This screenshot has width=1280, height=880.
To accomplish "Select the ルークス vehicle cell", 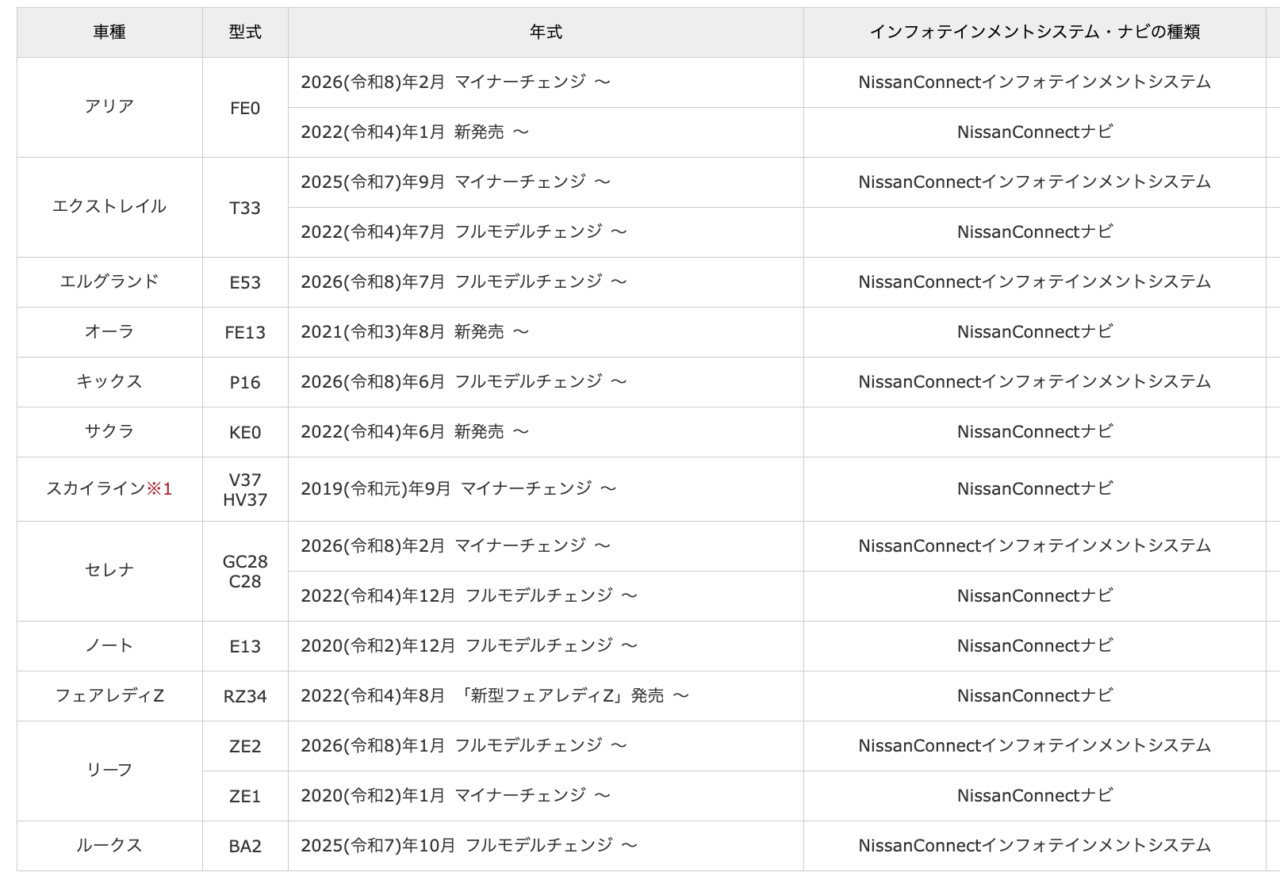I will pyautogui.click(x=110, y=846).
